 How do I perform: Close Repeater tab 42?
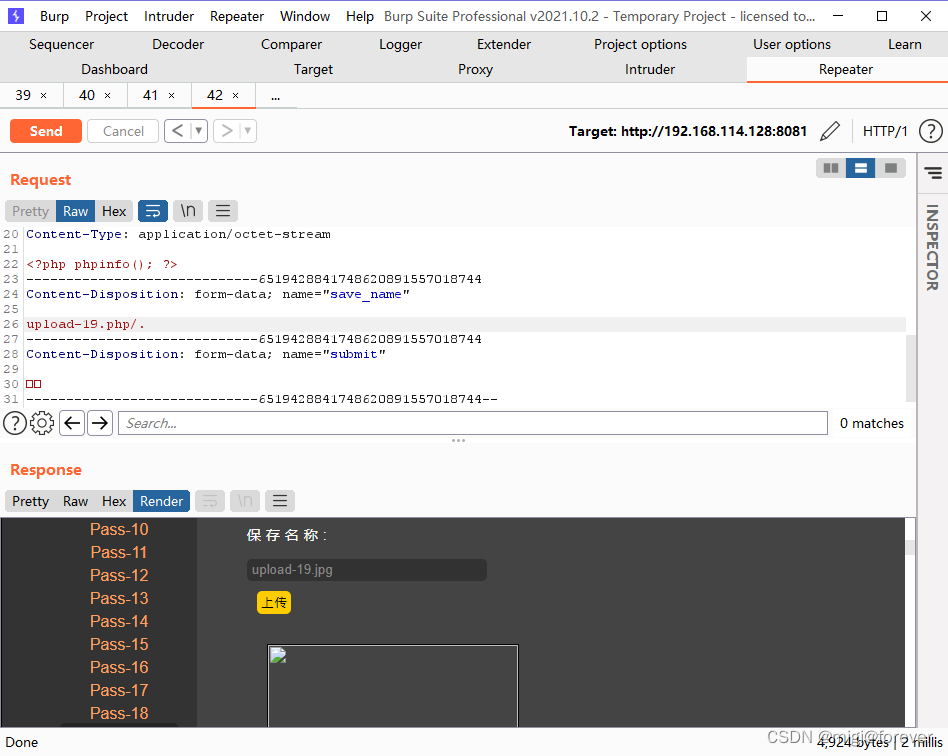tap(236, 96)
